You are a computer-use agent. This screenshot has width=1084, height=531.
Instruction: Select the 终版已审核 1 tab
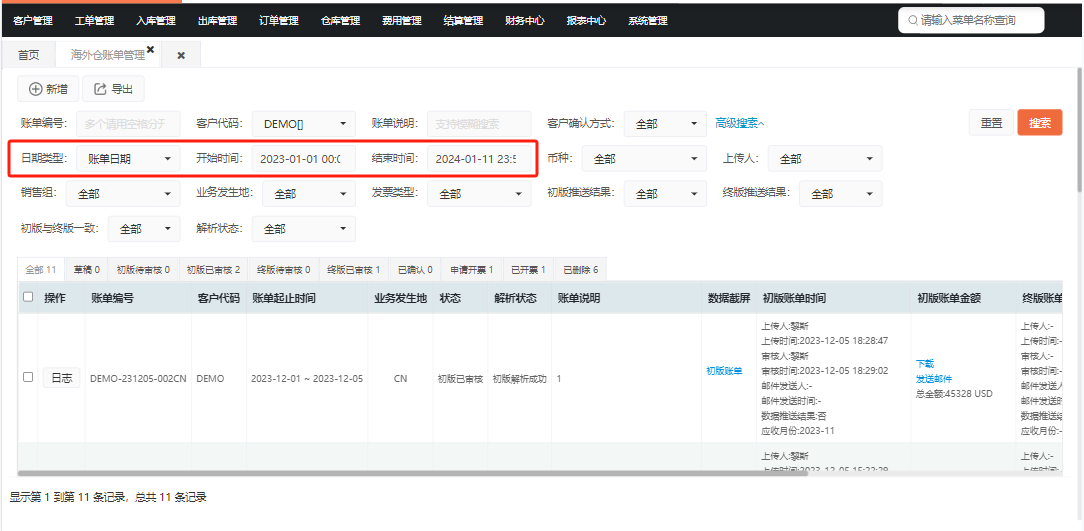[x=354, y=270]
